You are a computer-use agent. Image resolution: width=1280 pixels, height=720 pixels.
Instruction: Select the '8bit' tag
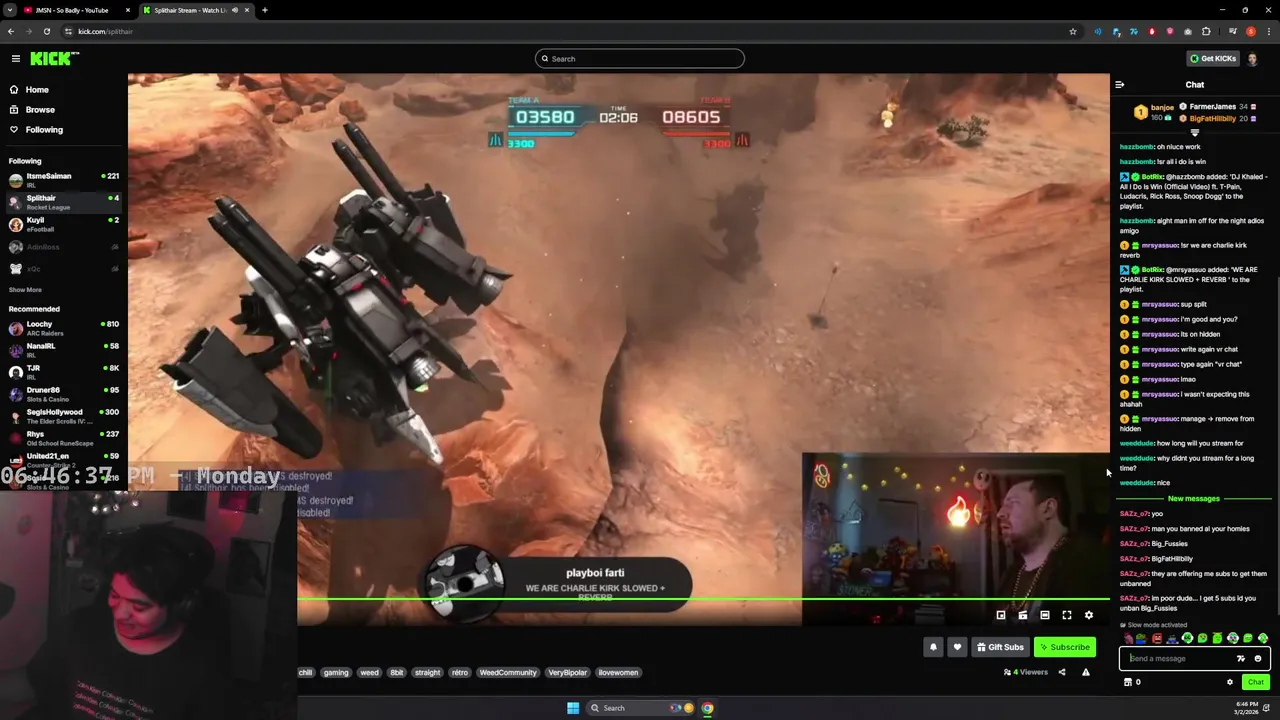pos(397,673)
